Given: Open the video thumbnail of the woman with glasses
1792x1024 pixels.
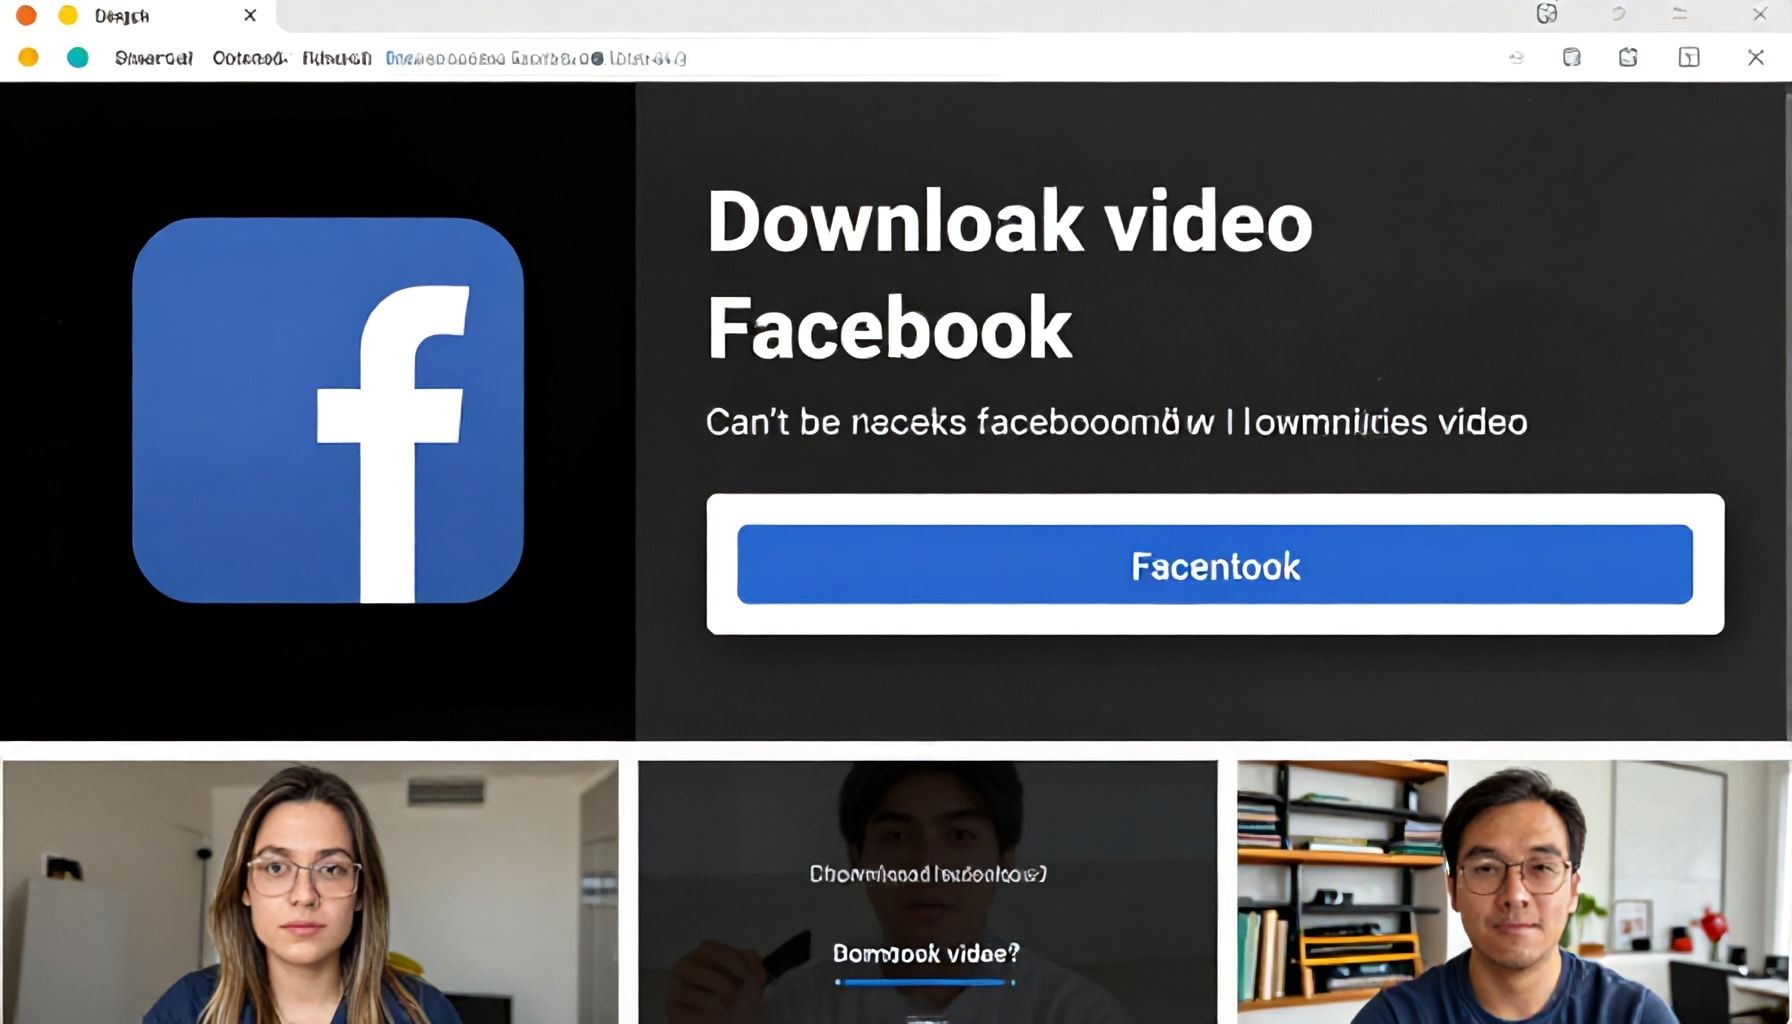Looking at the screenshot, I should point(310,892).
